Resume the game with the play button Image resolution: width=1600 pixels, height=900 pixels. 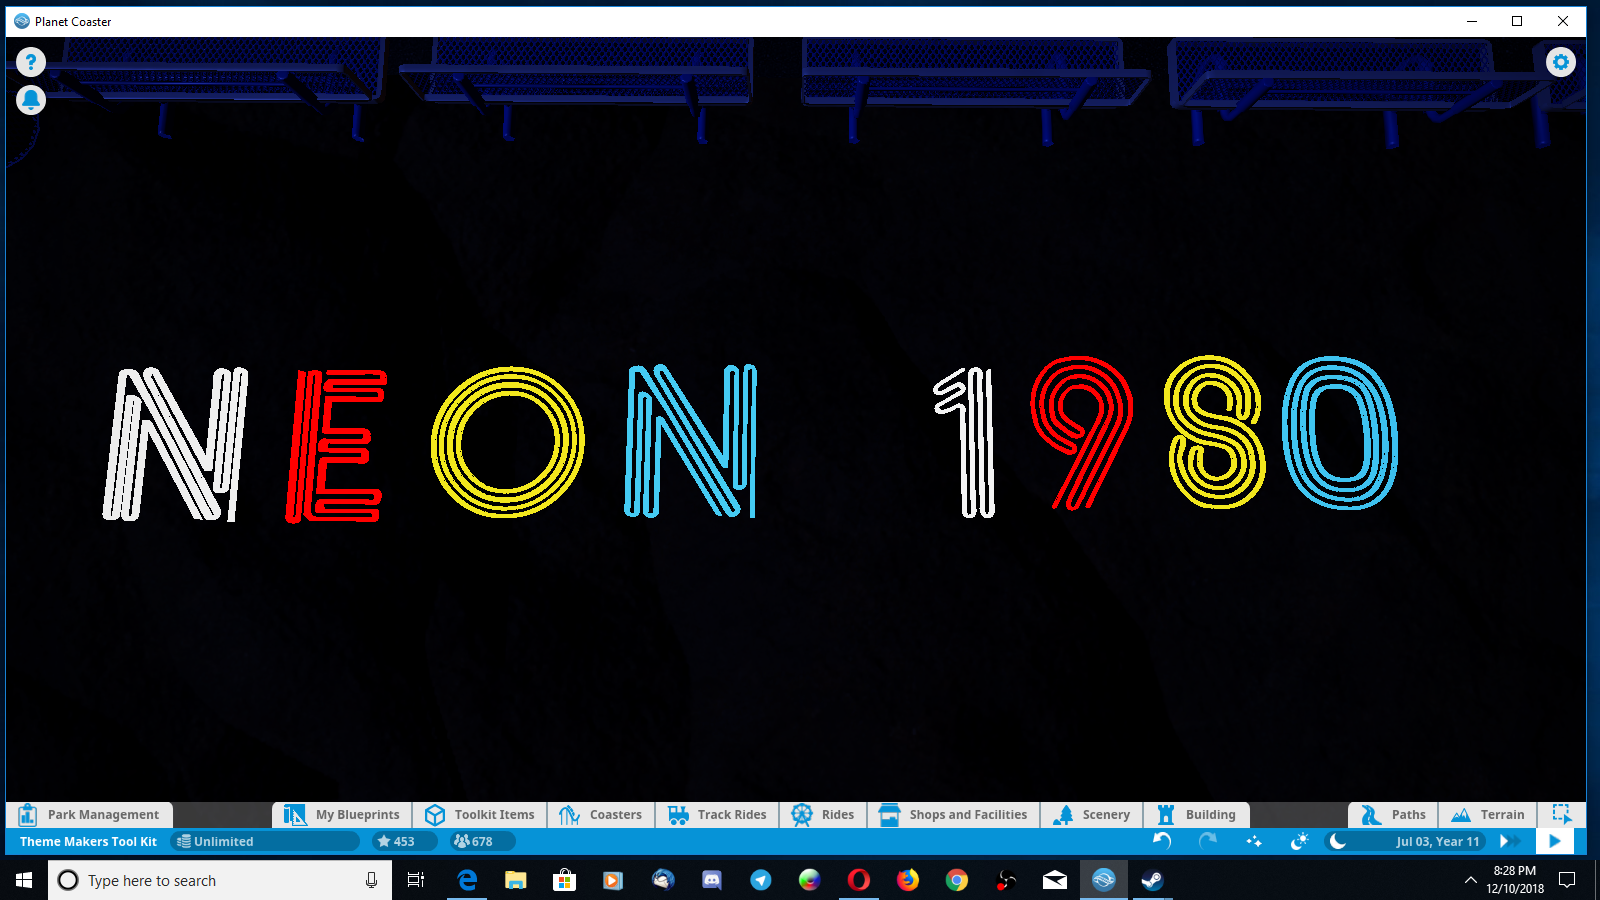tap(1554, 841)
